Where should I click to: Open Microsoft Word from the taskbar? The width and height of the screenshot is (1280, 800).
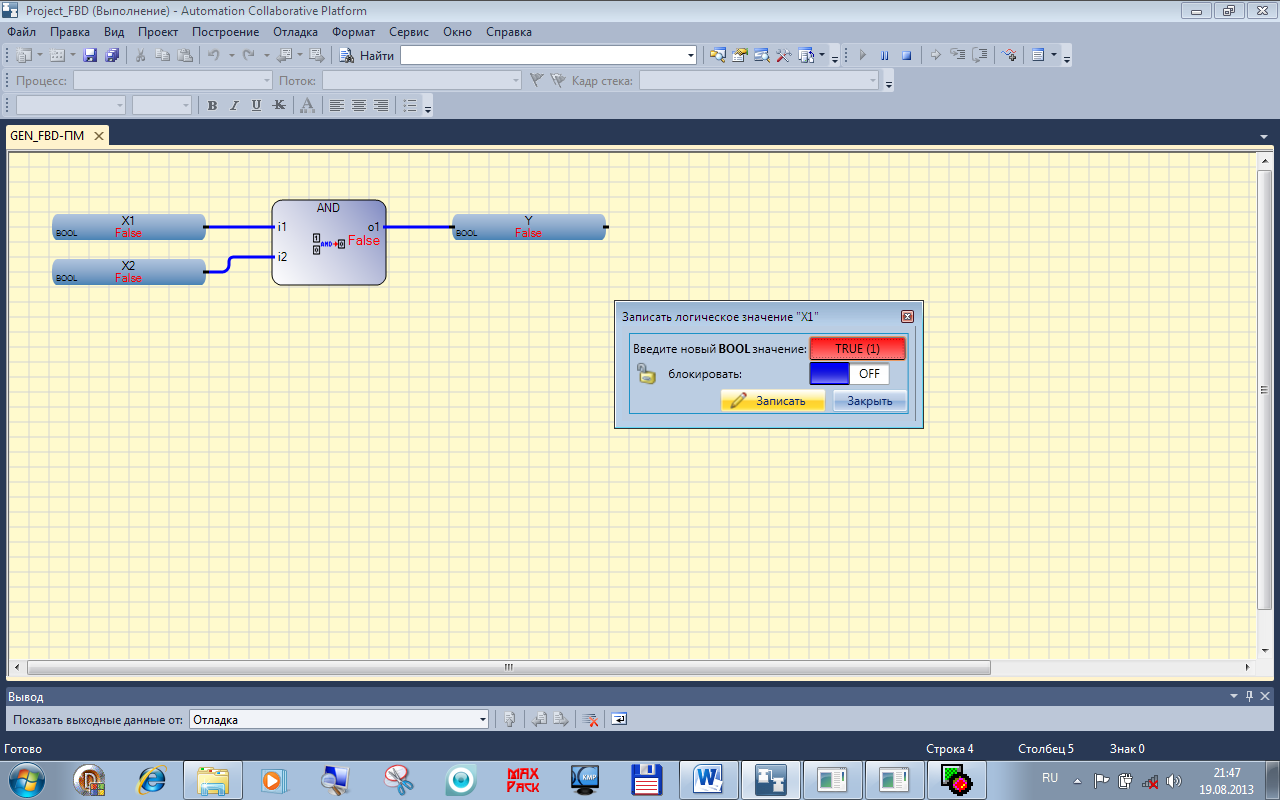[708, 779]
